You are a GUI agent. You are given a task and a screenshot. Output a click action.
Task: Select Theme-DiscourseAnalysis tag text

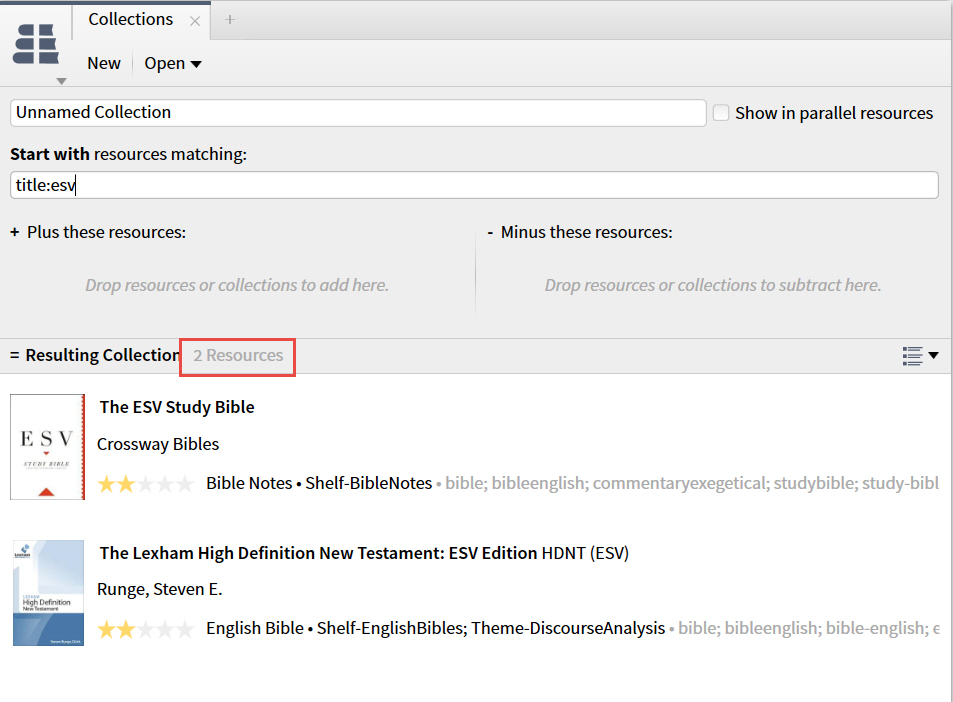[x=568, y=628]
